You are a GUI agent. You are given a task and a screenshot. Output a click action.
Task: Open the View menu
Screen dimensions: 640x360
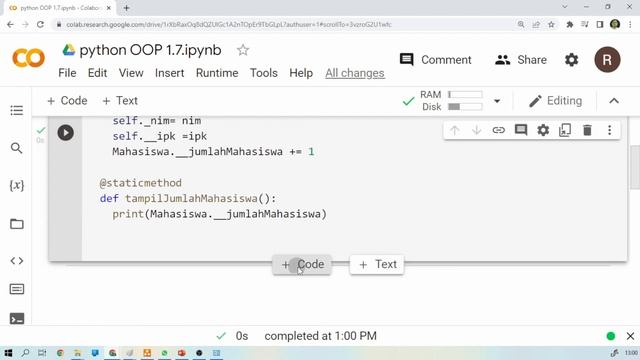131,73
